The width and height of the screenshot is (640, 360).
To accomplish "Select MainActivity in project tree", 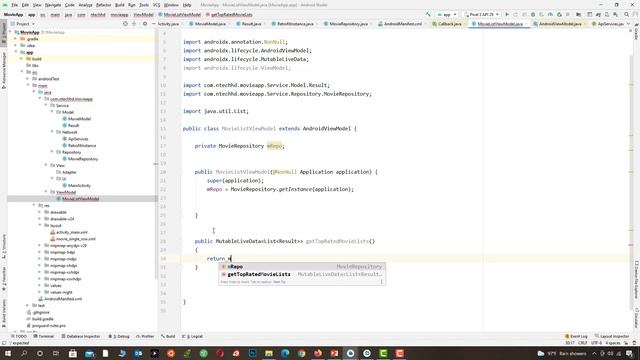I will 76,185.
